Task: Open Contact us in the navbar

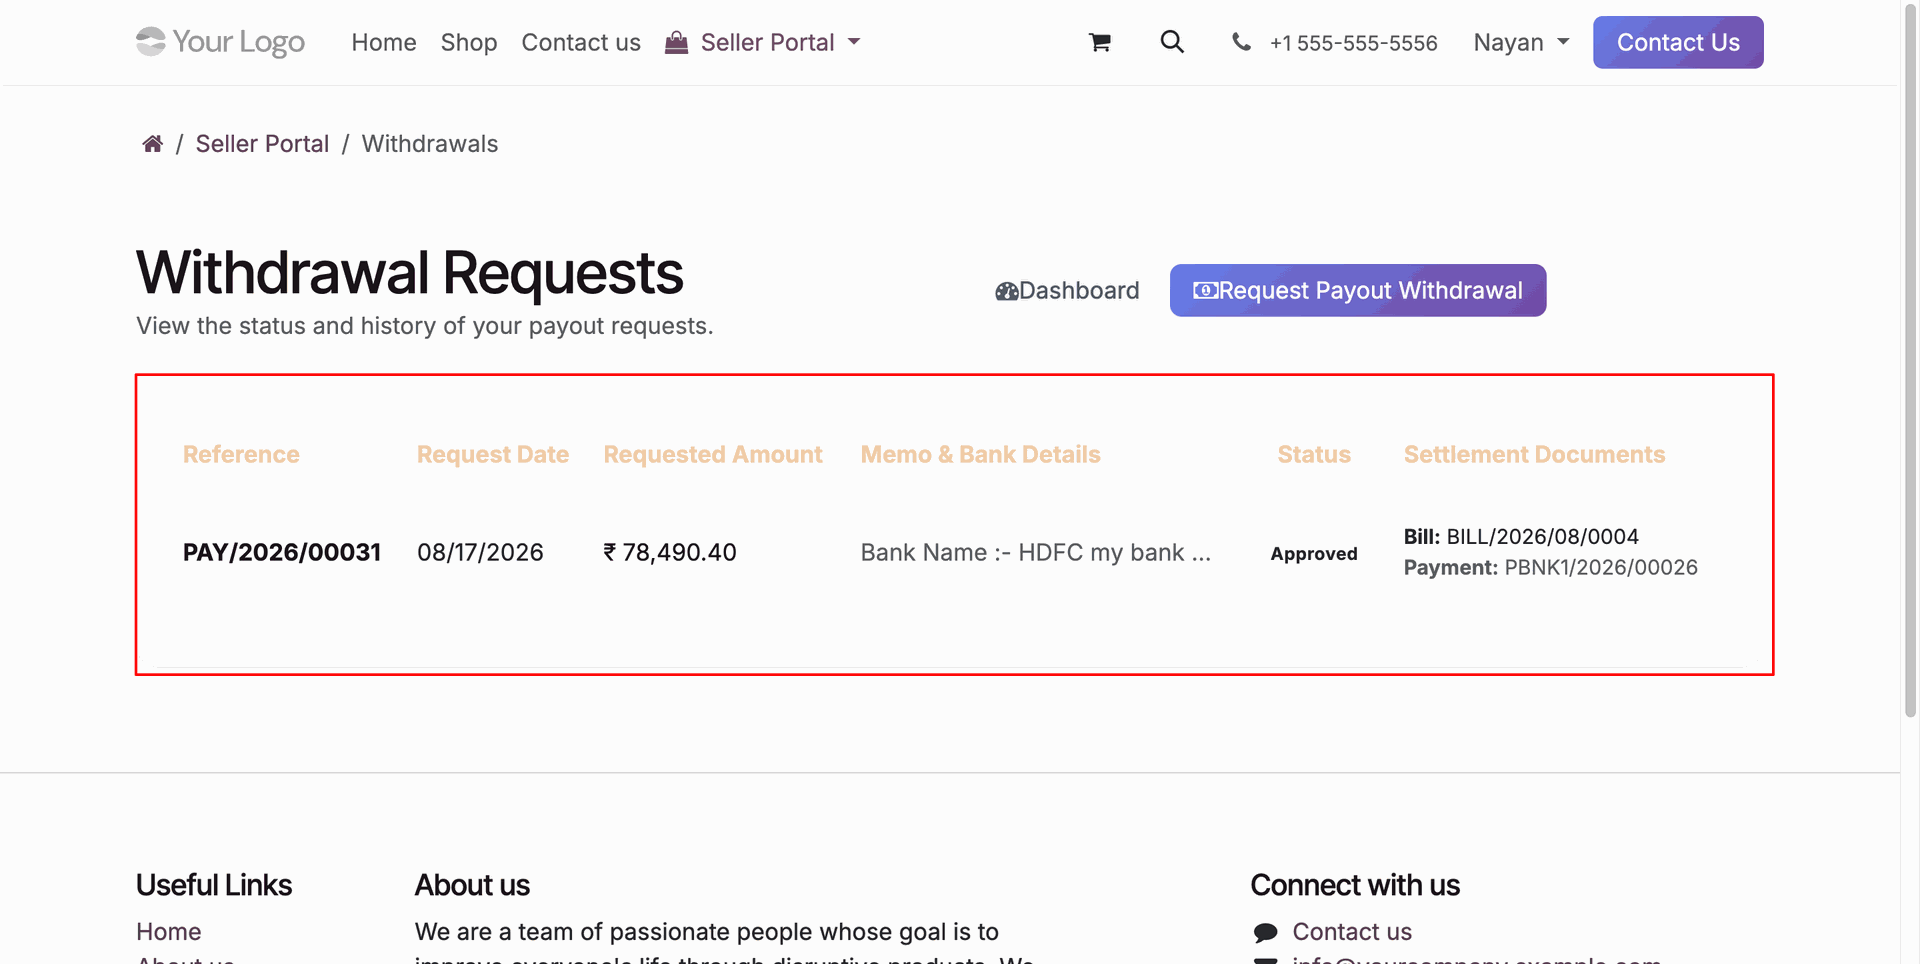Action: [x=581, y=42]
